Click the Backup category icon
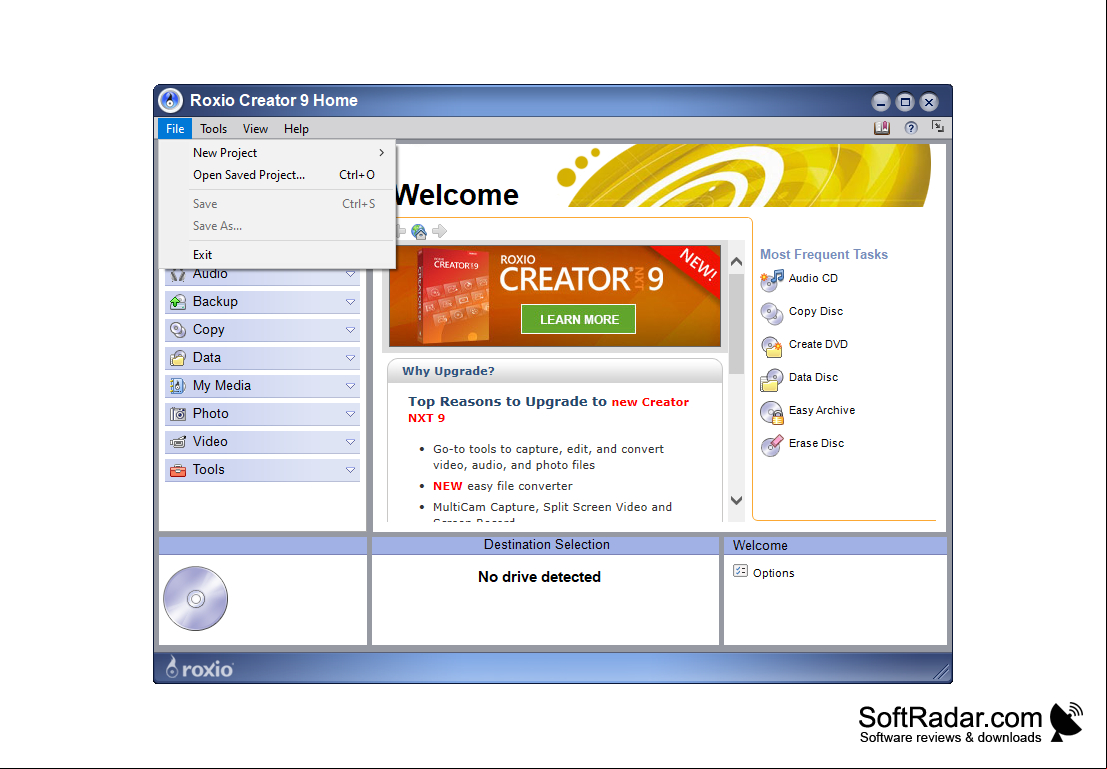 coord(178,302)
